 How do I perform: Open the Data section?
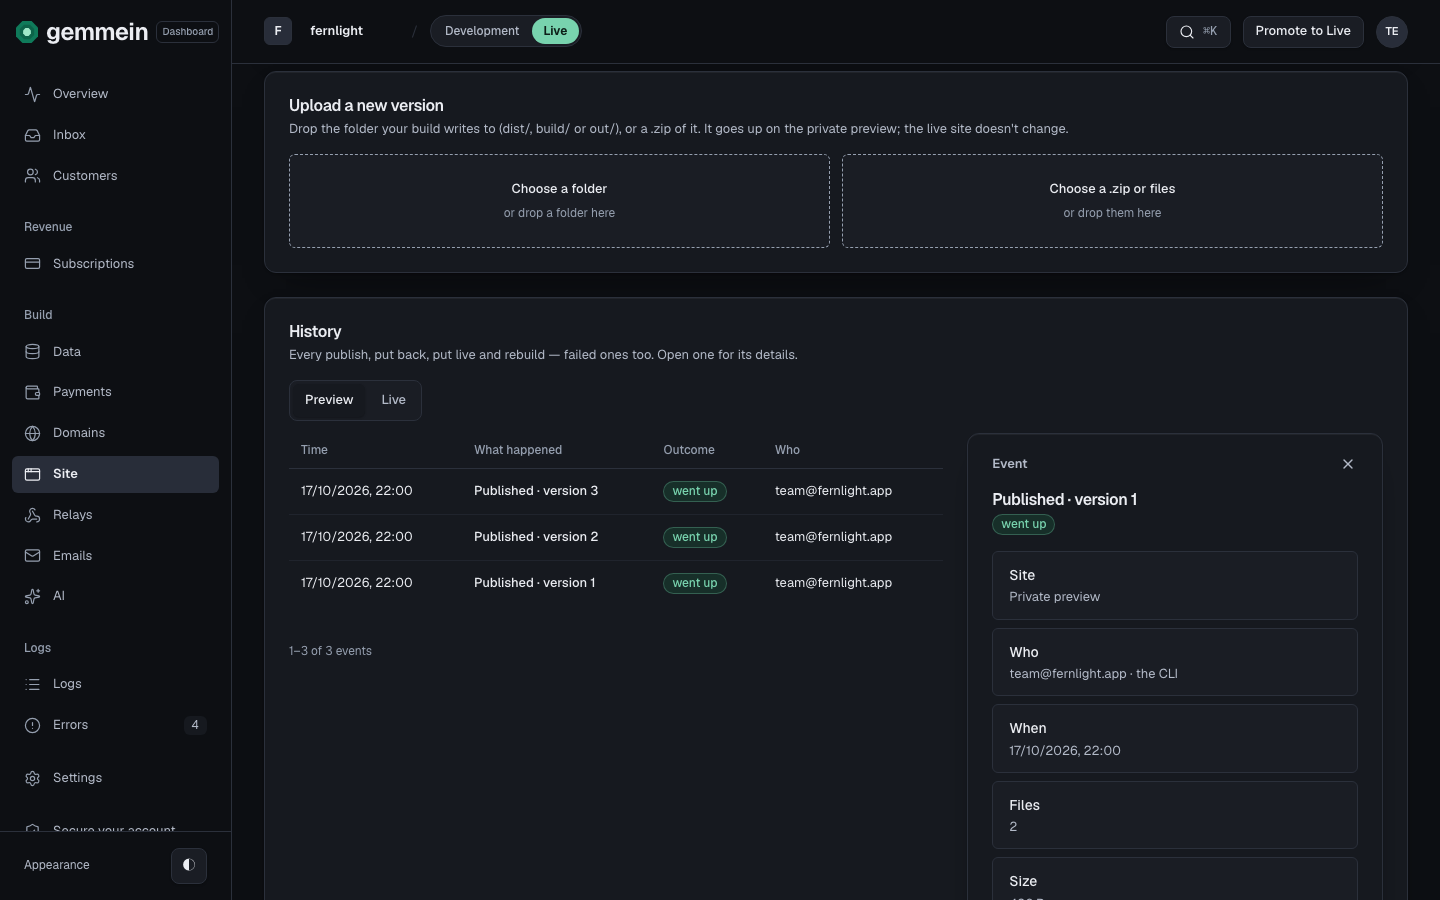click(115, 352)
